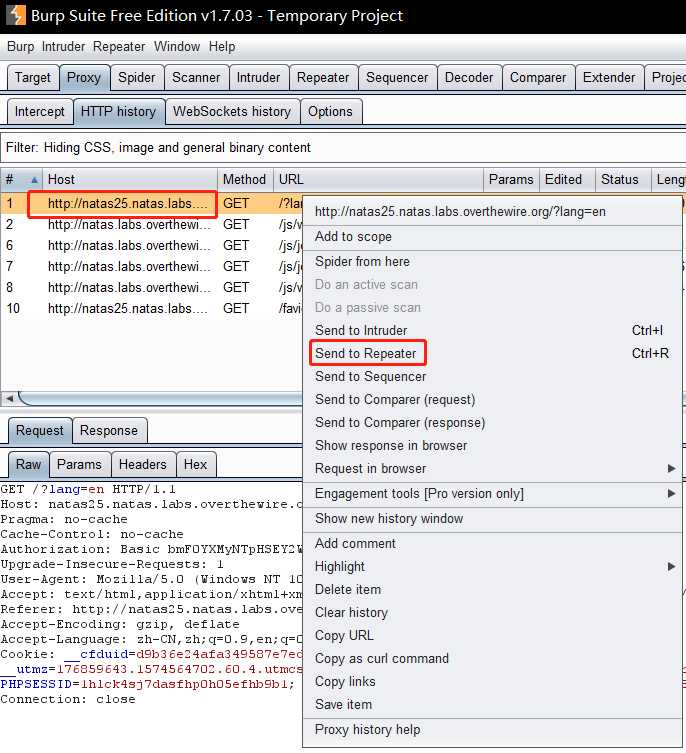
Task: Select history row 1 natas25 host
Action: 128,204
